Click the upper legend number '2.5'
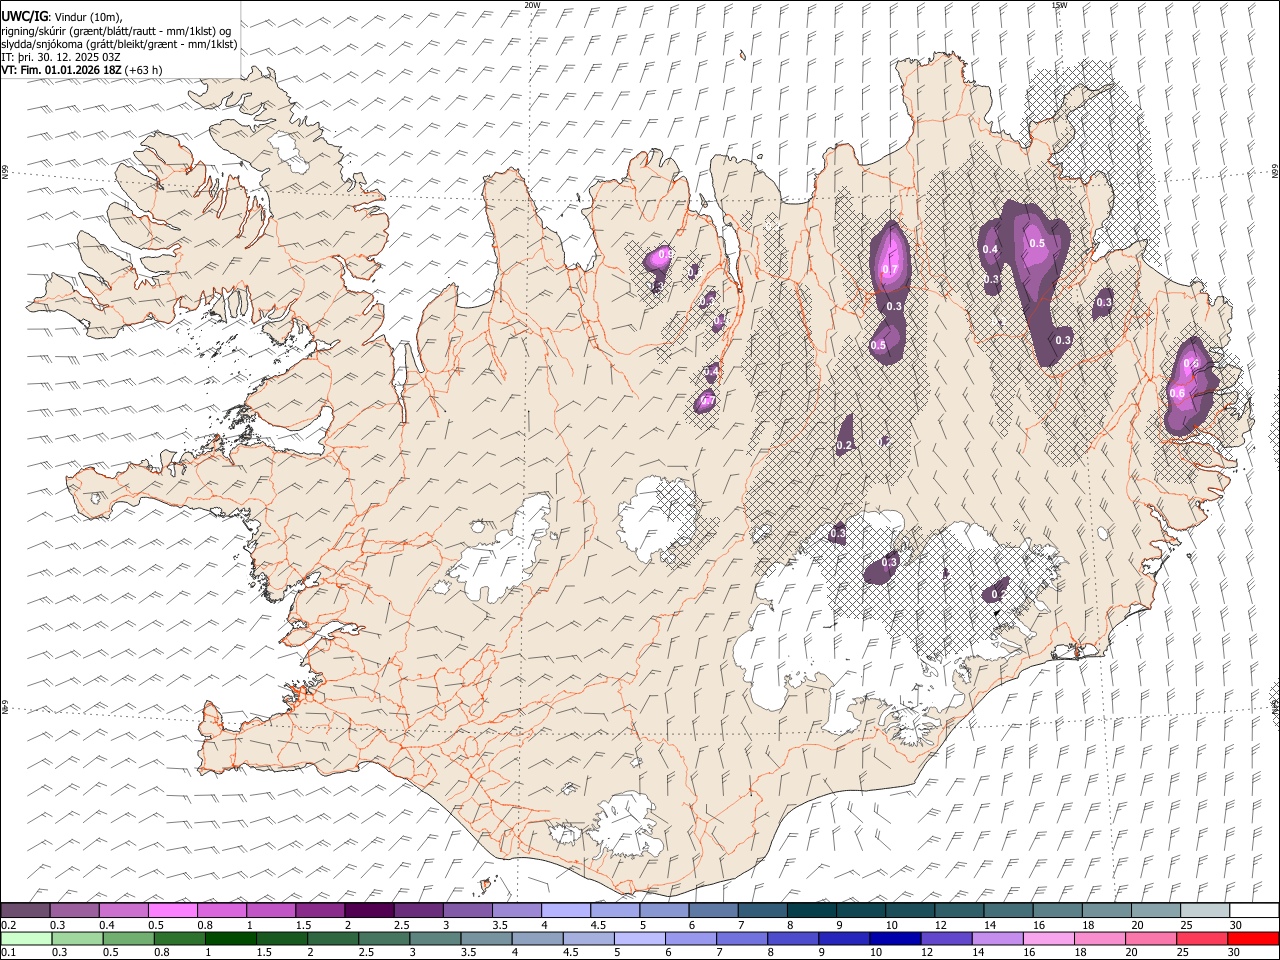Viewport: 1280px width, 960px height. point(402,924)
